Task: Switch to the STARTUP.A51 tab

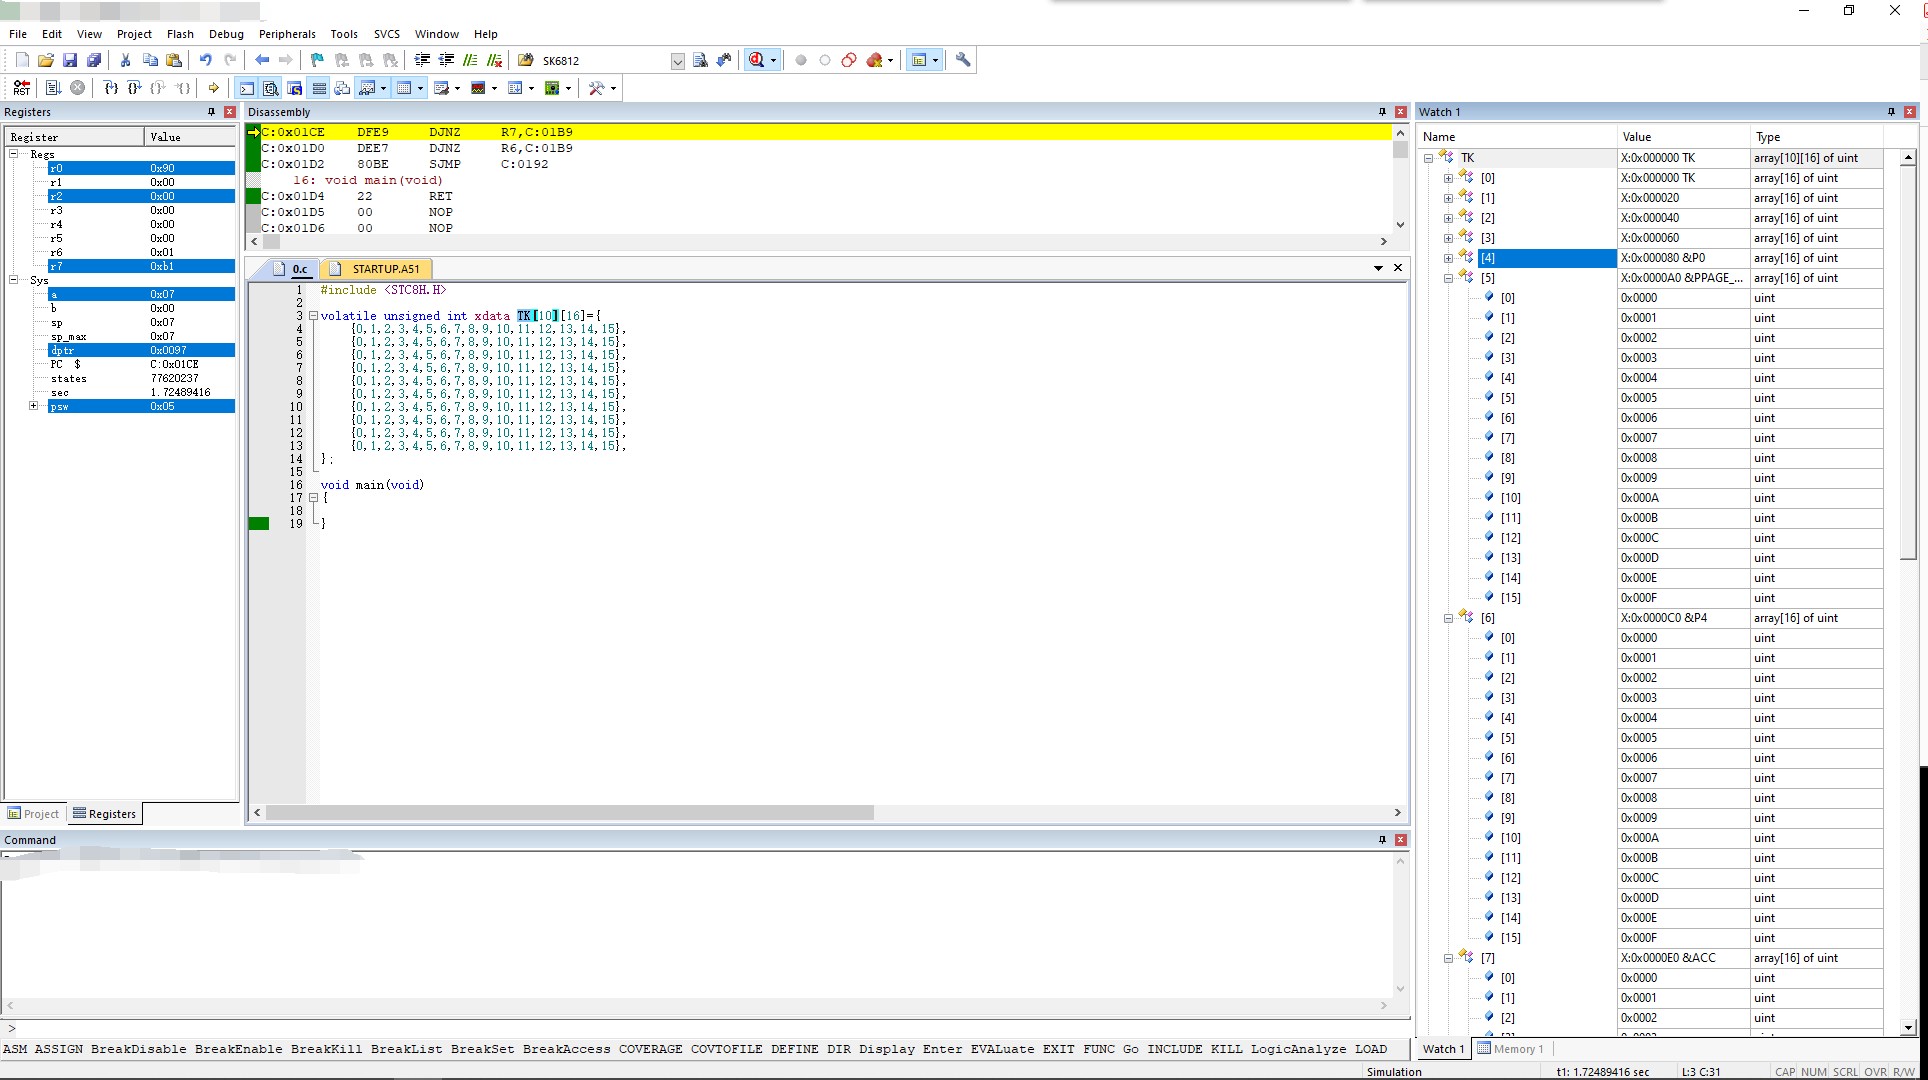Action: point(385,269)
